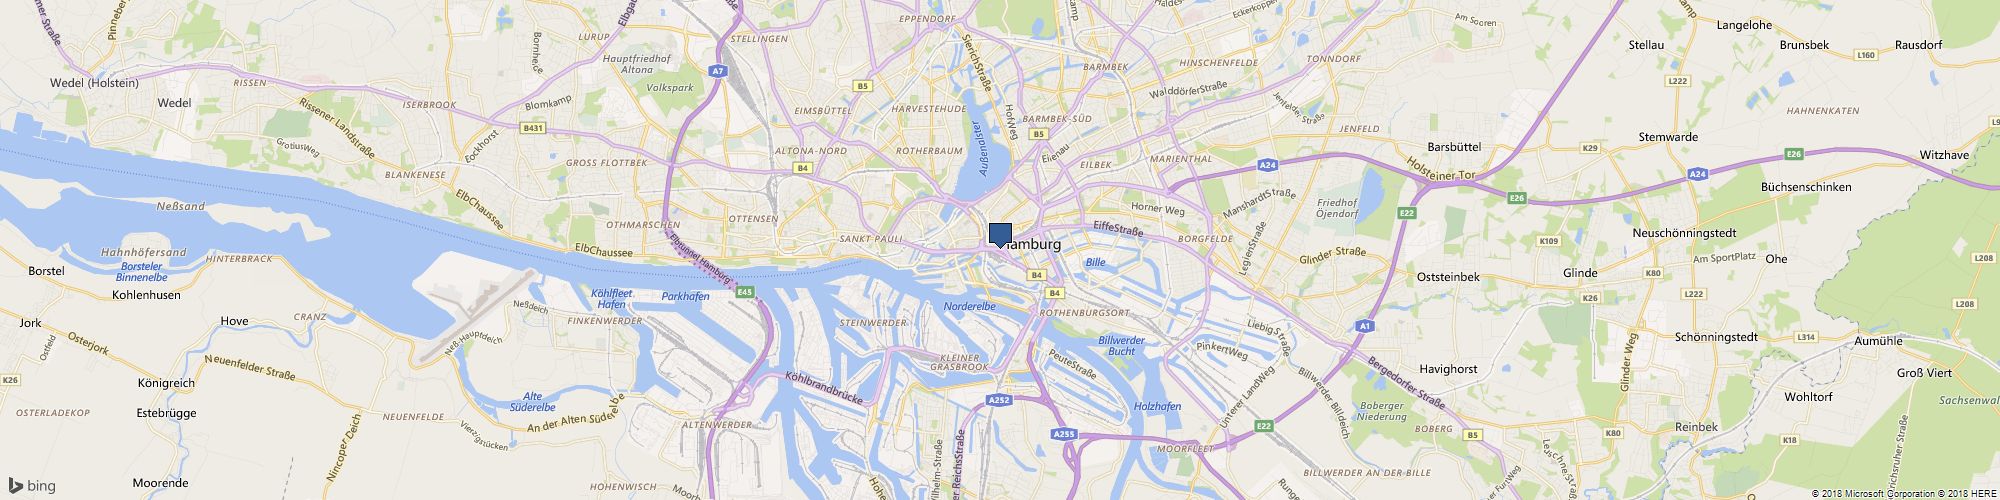Image resolution: width=2000 pixels, height=500 pixels.
Task: Click the A255 highway shield icon
Action: point(1064,434)
